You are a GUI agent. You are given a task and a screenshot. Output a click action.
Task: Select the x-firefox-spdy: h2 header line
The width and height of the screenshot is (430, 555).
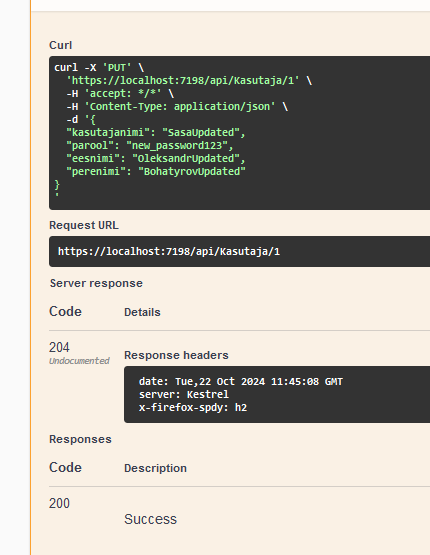[193, 407]
